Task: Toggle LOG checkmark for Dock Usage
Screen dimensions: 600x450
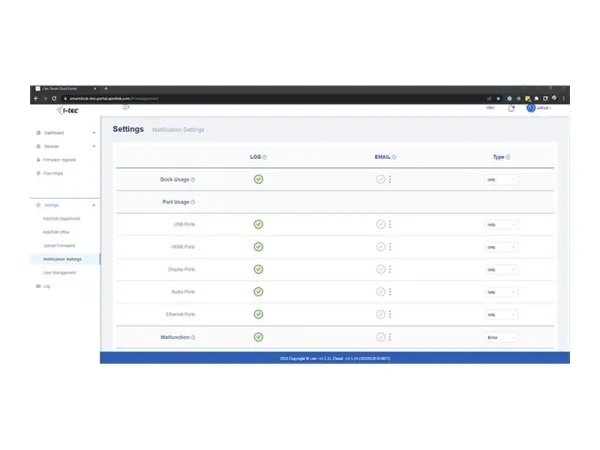Action: 258,180
